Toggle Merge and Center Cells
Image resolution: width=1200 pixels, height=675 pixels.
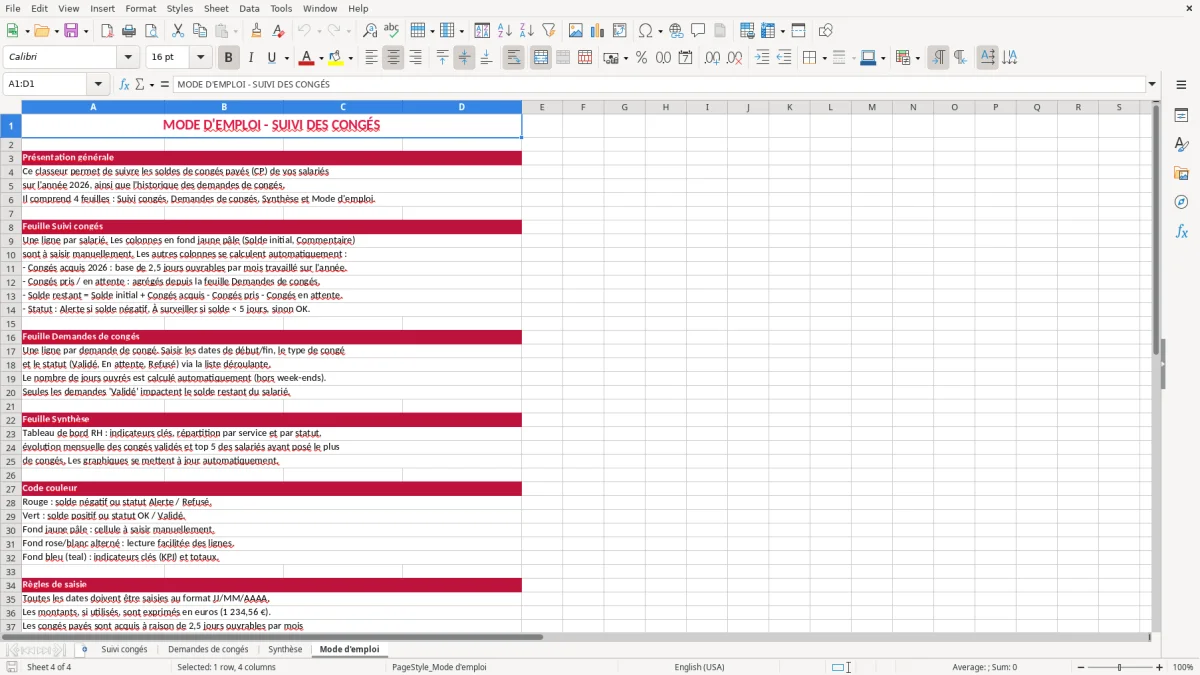[x=541, y=58]
